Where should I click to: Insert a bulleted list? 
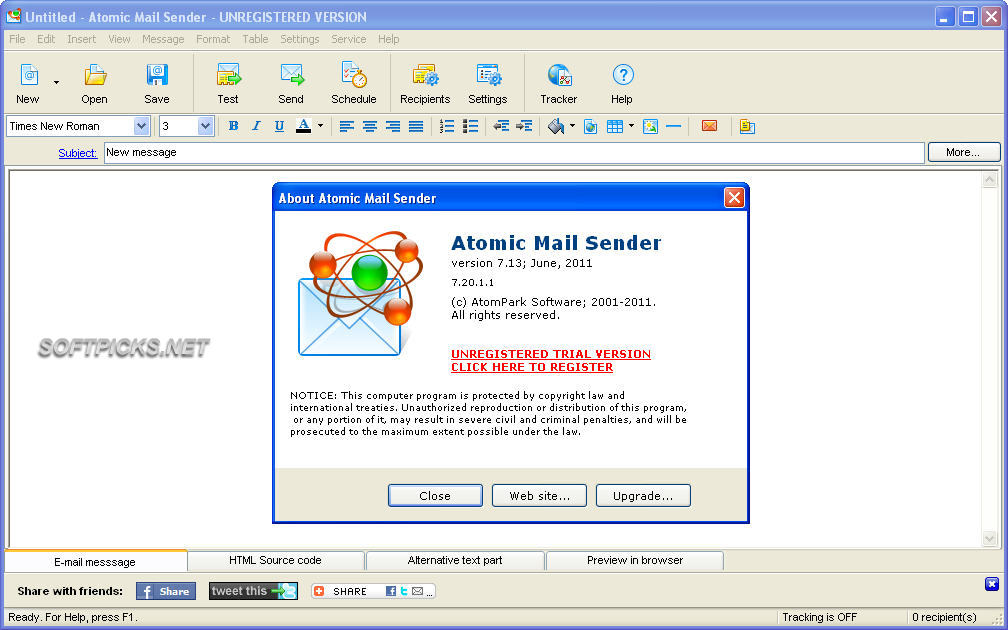pos(471,126)
